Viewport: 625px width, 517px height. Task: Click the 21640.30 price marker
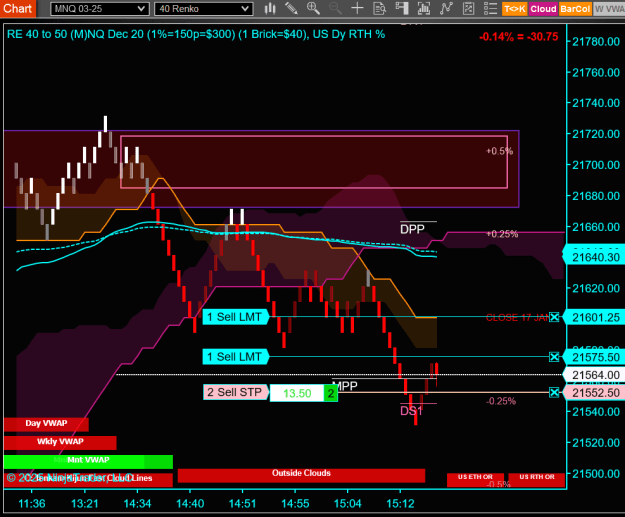click(x=594, y=257)
